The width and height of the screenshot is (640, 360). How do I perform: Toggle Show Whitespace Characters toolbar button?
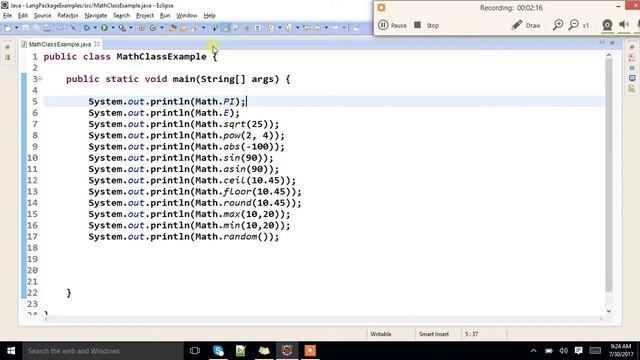[258, 28]
